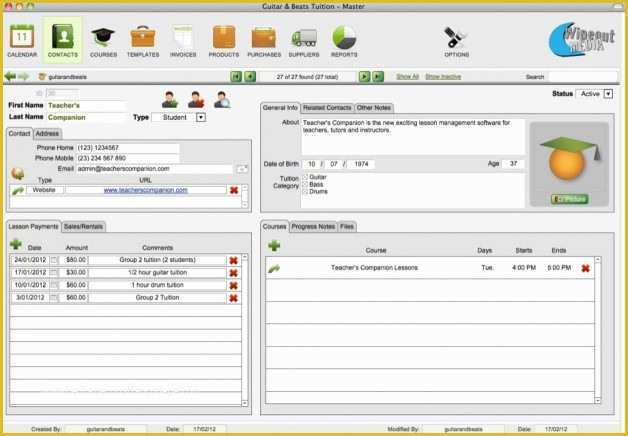628x436 pixels.
Task: Click the Phone Mobile field
Action: tap(127, 158)
